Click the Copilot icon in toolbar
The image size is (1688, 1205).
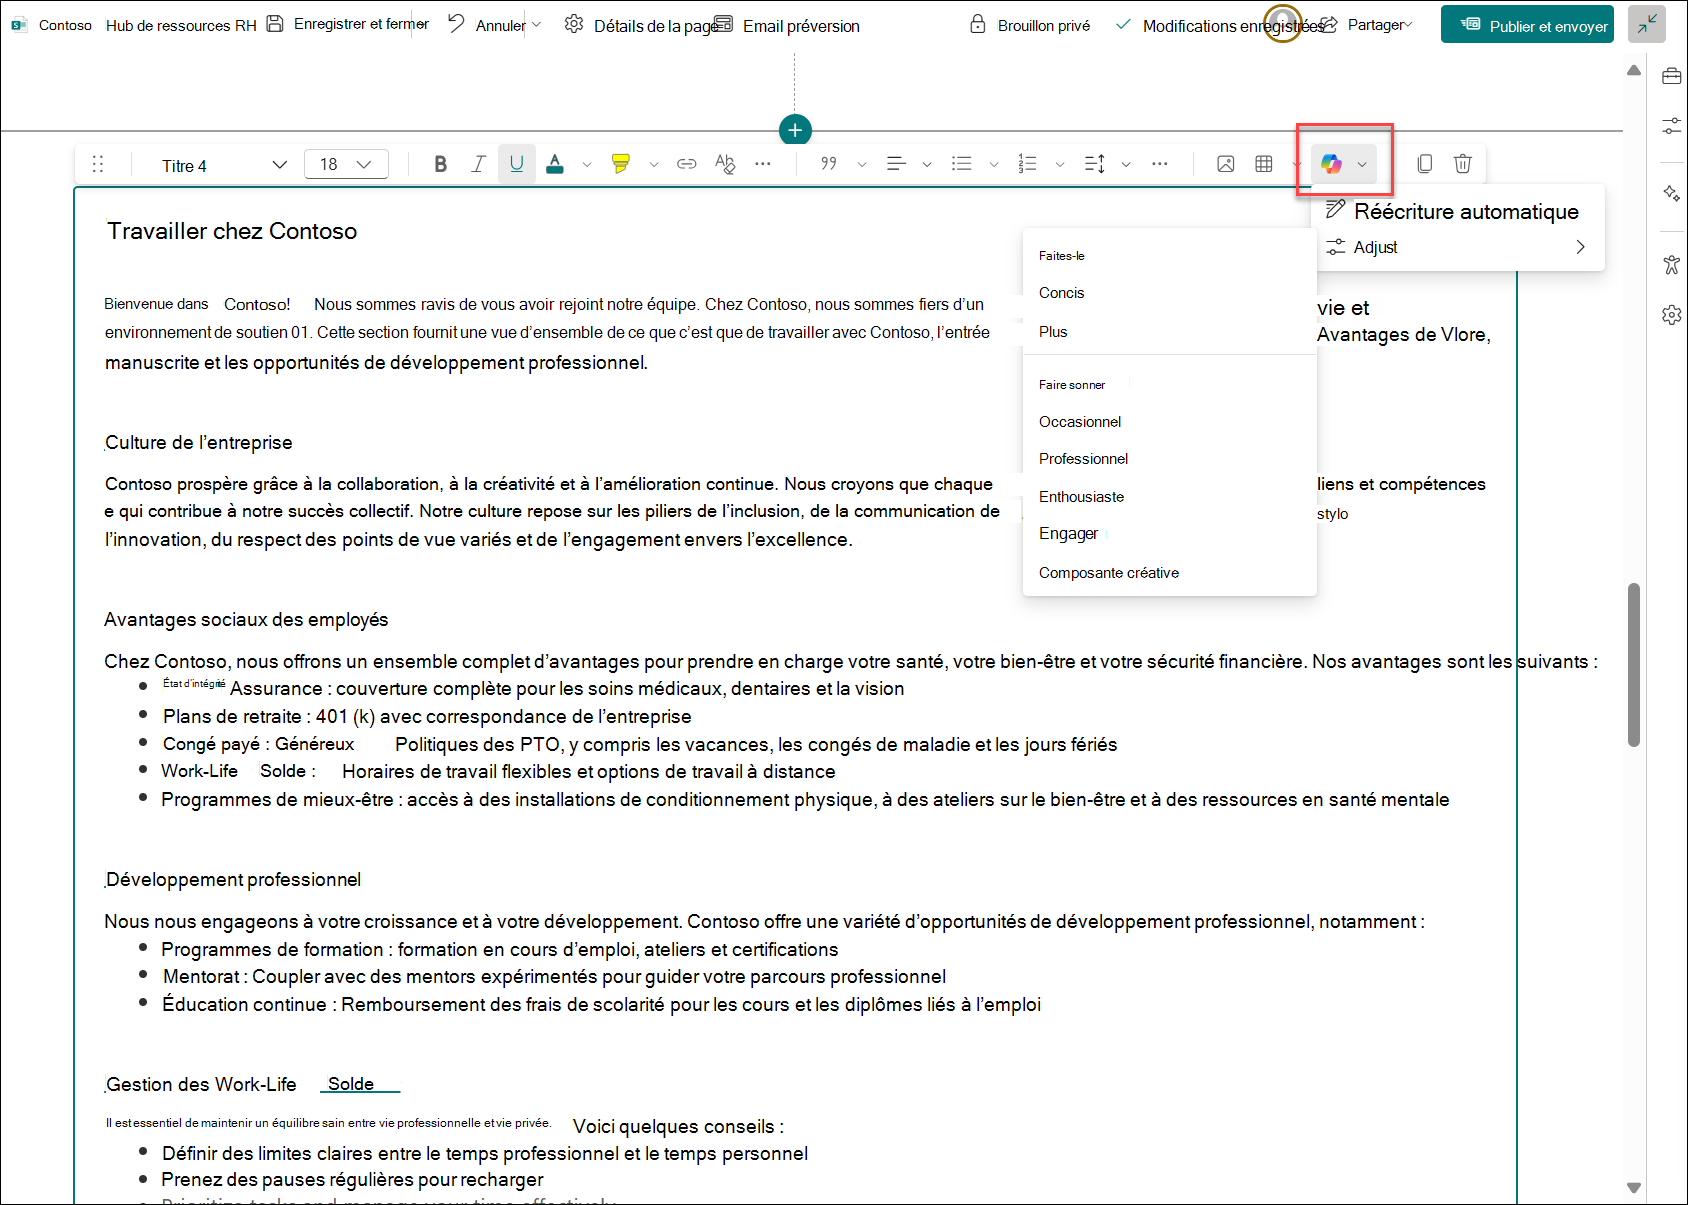click(x=1331, y=164)
